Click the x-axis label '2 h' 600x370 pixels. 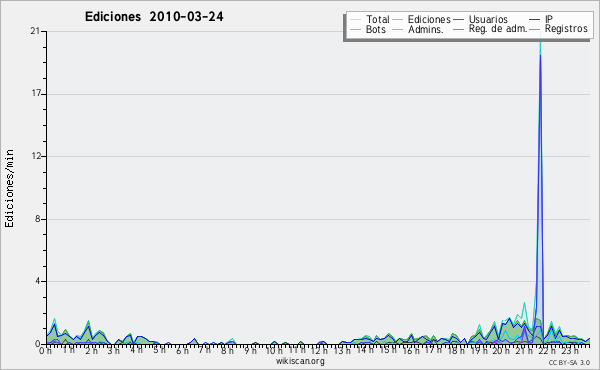[x=91, y=350]
